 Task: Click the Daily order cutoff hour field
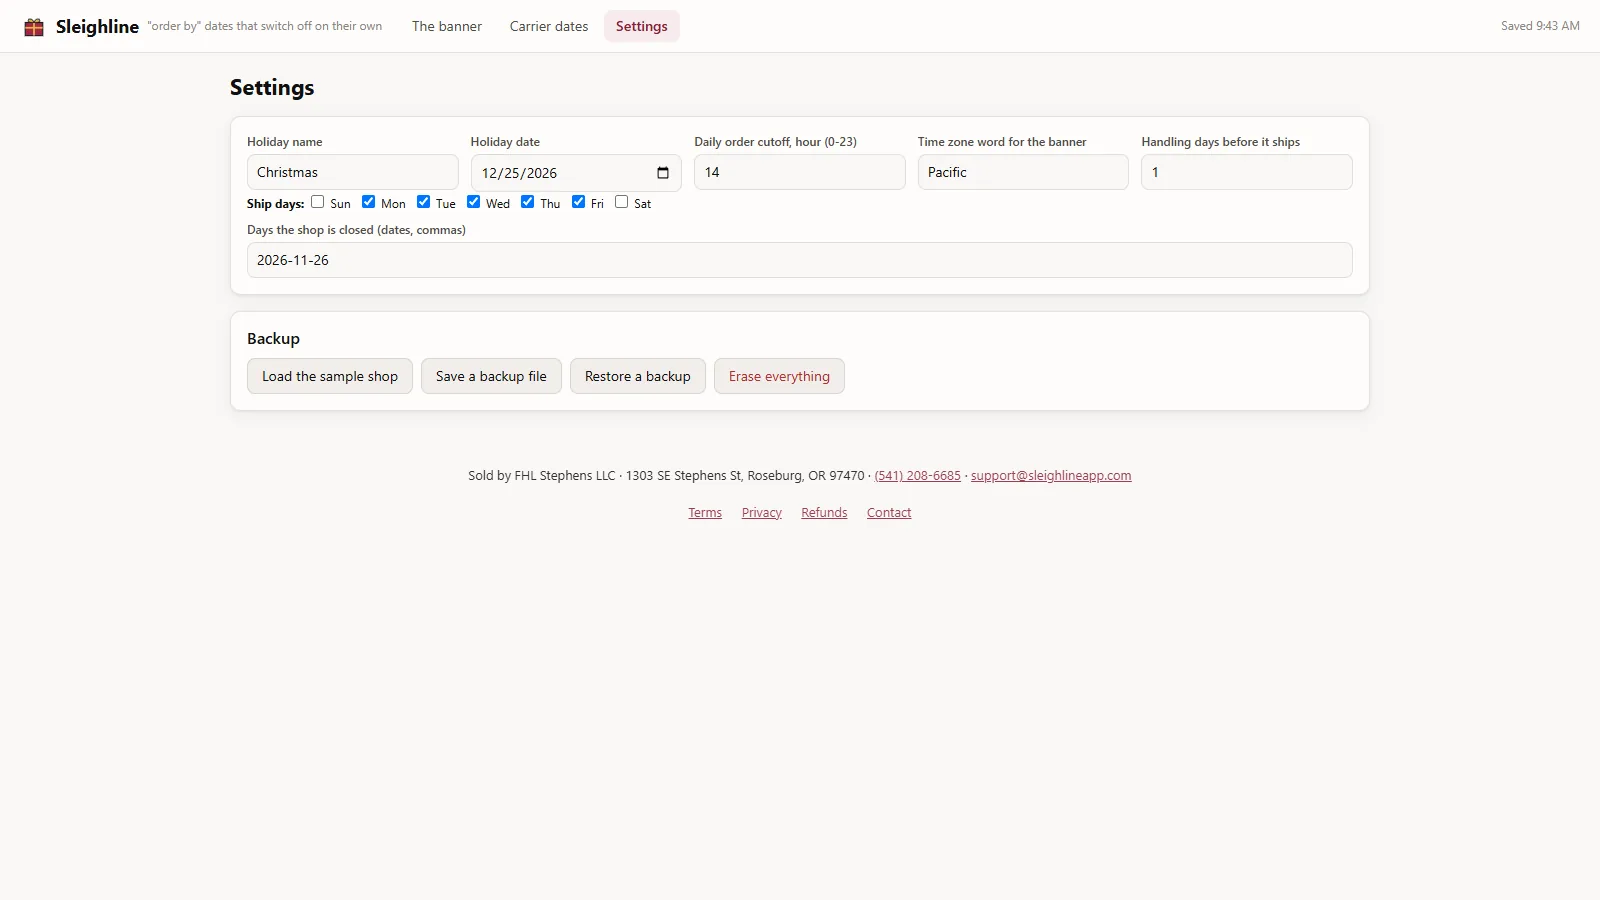[x=800, y=172]
